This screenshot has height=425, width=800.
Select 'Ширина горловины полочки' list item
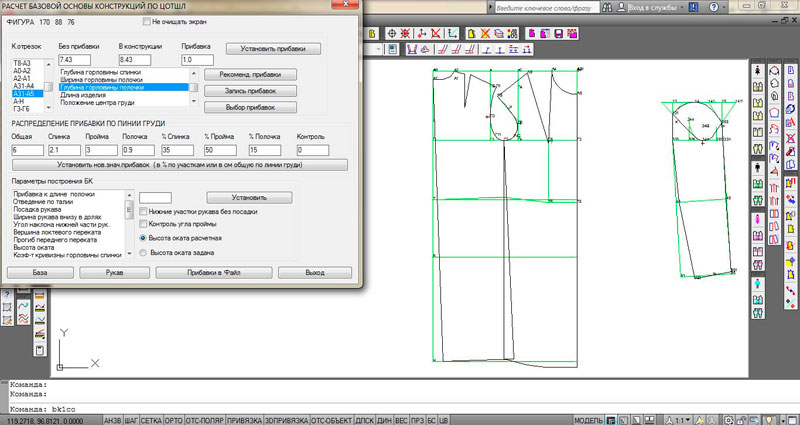tap(123, 80)
